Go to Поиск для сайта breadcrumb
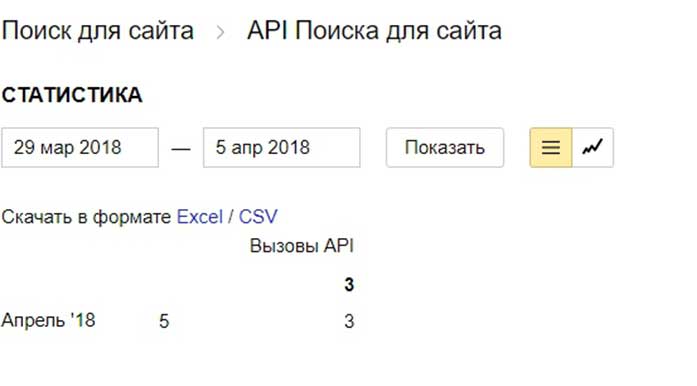 [97, 32]
